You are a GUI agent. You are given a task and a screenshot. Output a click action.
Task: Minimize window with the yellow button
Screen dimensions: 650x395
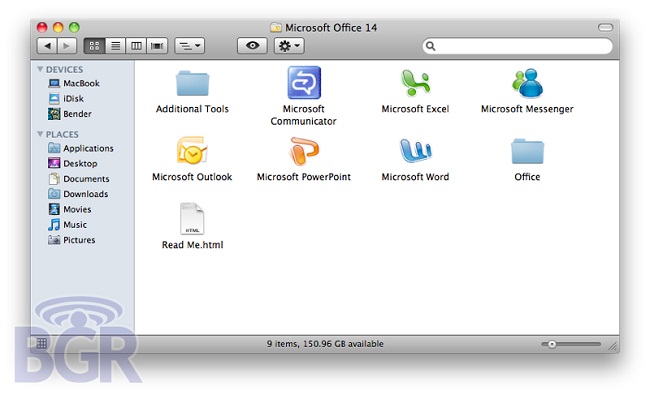coord(58,27)
